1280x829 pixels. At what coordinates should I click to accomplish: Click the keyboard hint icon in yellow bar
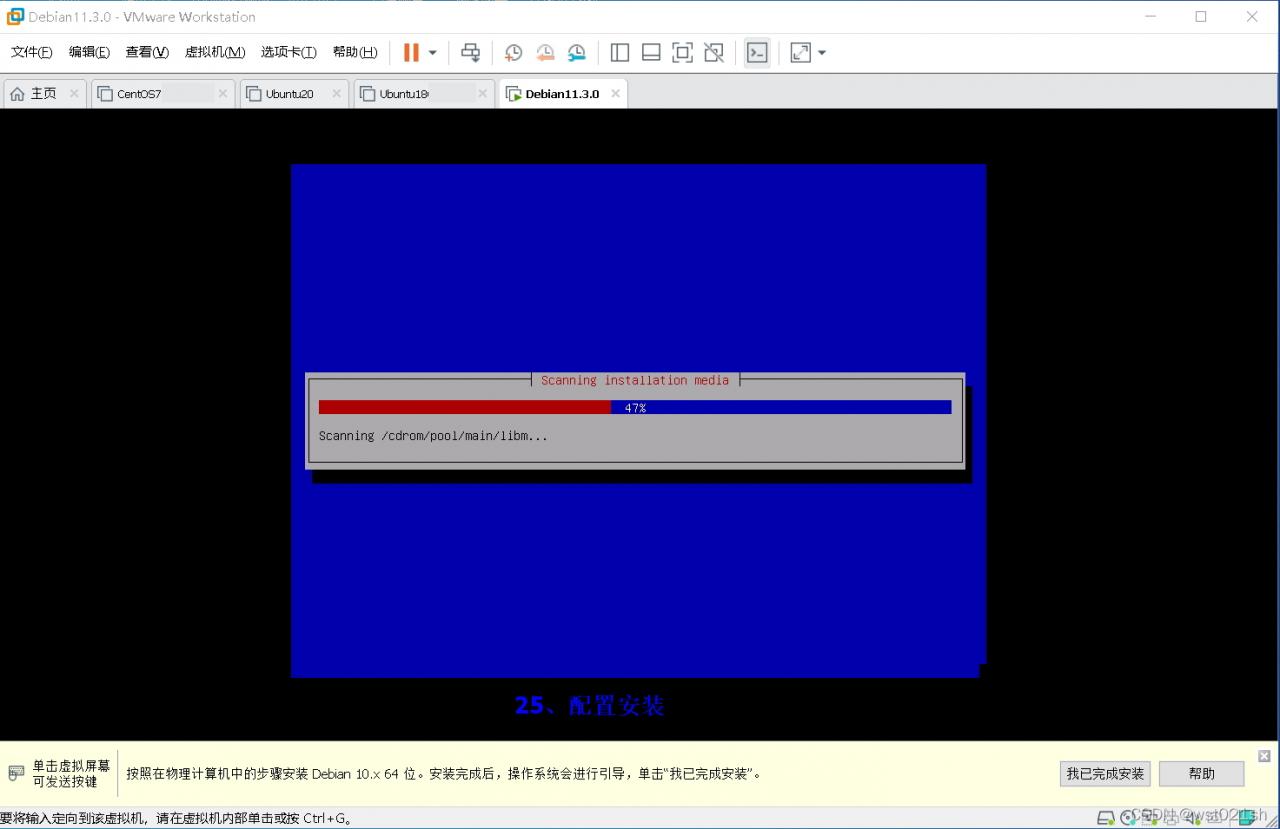tap(16, 774)
